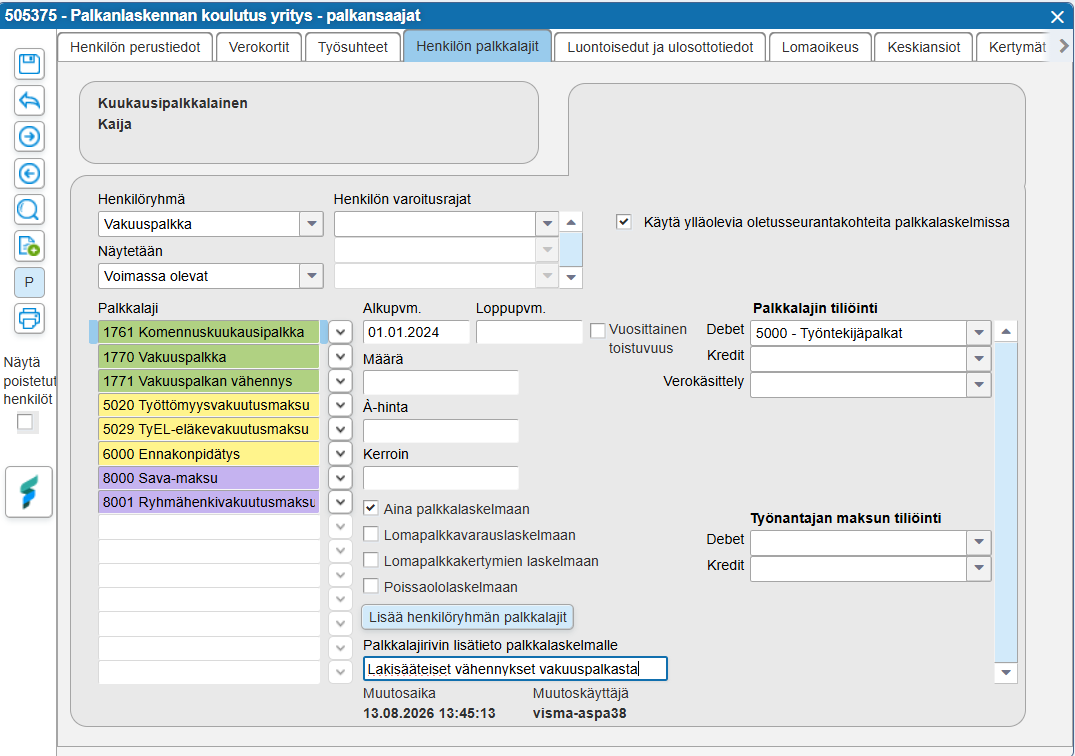Image resolution: width=1075 pixels, height=756 pixels.
Task: Expand dropdown for 5020 Työttömyysvakuutusmaksu row
Action: point(340,405)
